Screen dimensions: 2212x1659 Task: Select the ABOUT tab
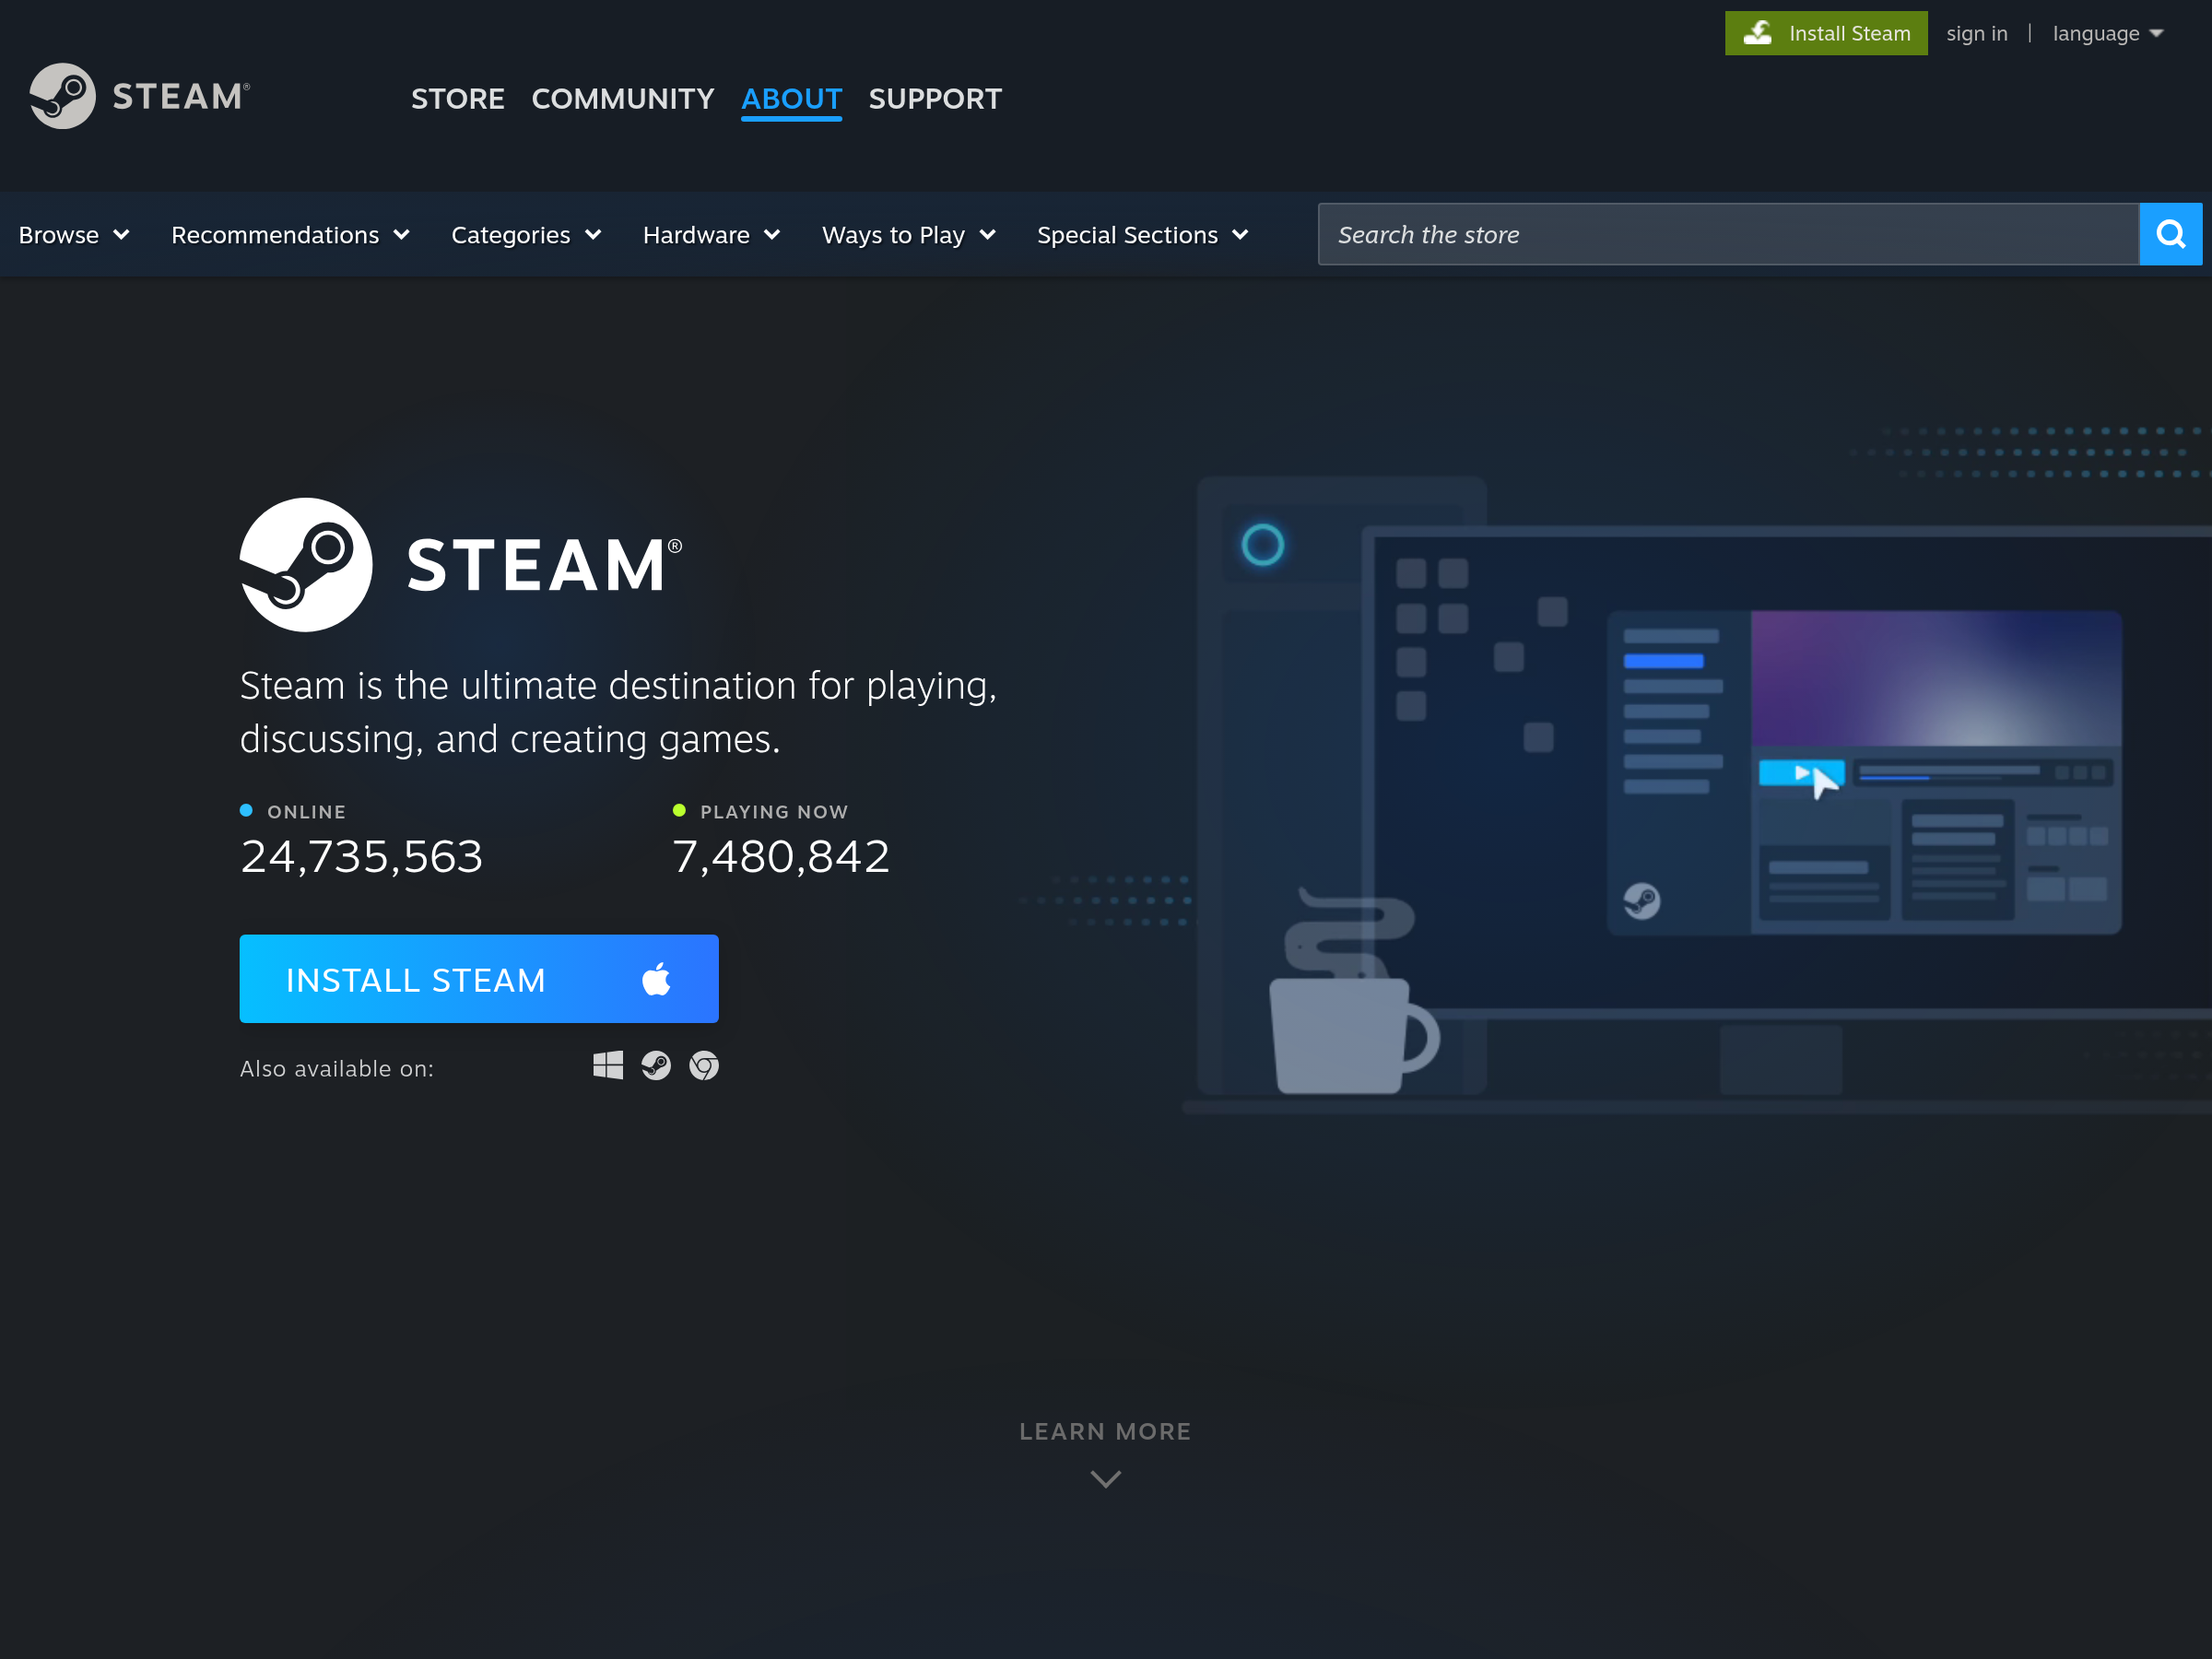[x=791, y=99]
